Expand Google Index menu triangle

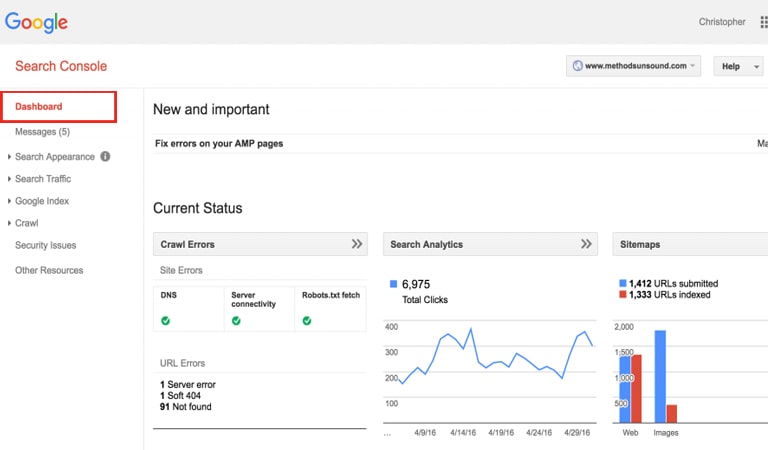[9, 201]
